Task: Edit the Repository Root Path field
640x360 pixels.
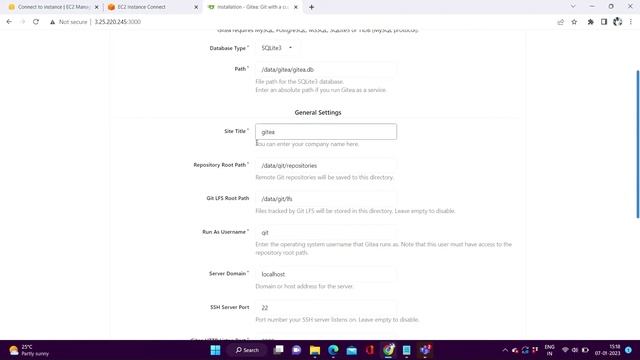Action: click(326, 165)
